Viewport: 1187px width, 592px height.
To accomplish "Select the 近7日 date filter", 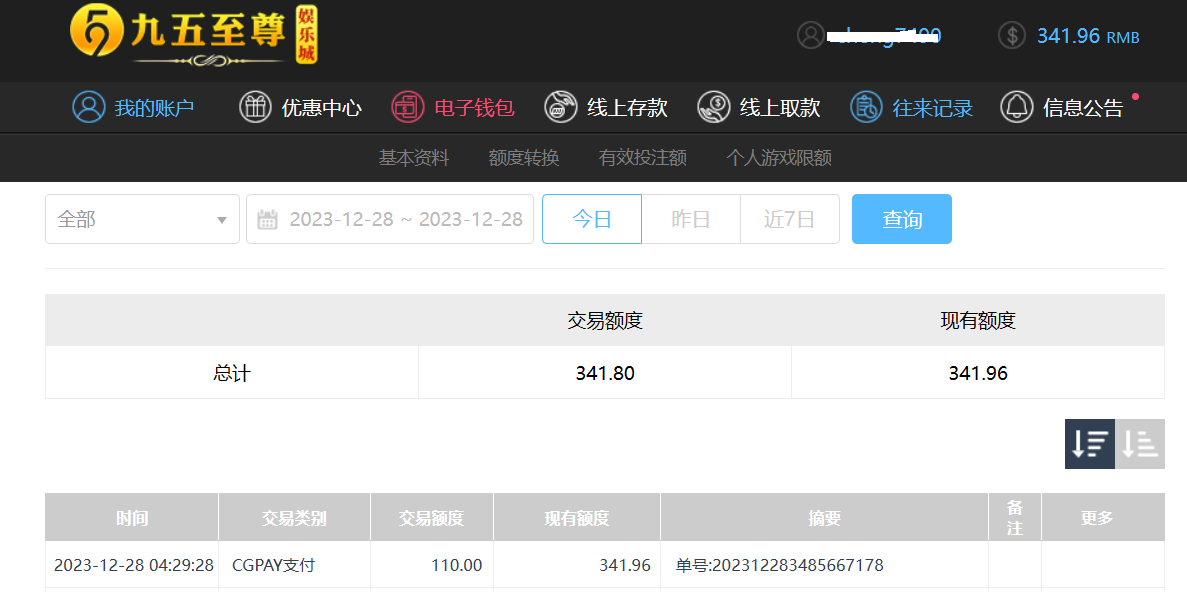I will [790, 220].
